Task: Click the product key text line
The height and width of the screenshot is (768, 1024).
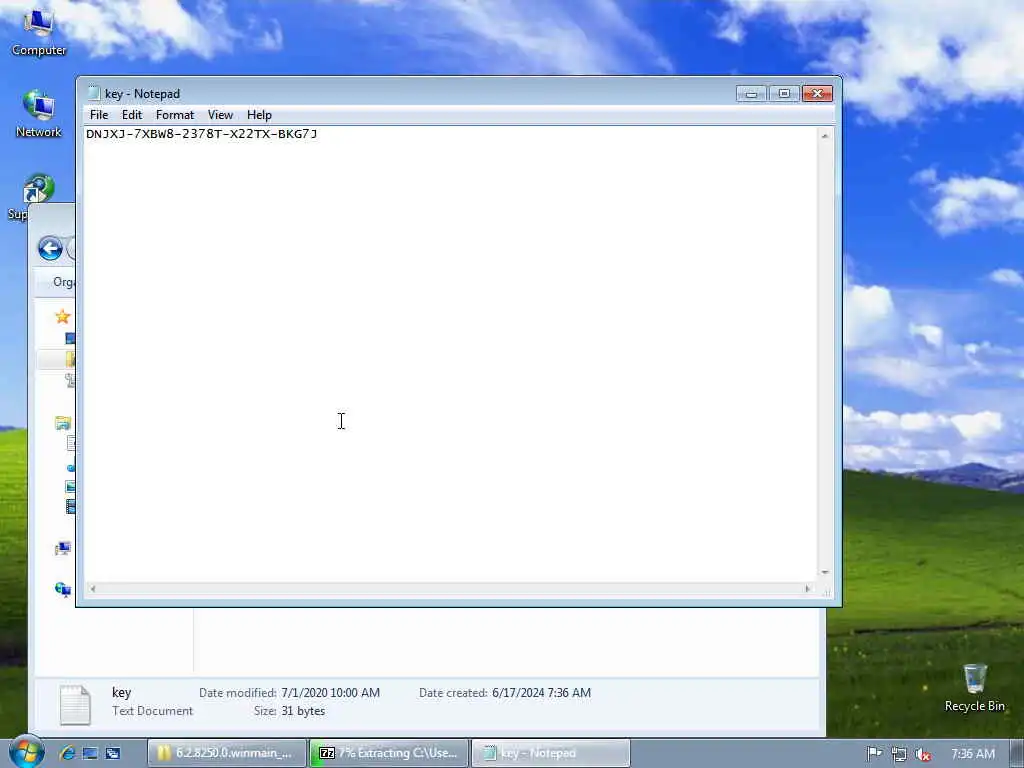Action: coord(202,134)
